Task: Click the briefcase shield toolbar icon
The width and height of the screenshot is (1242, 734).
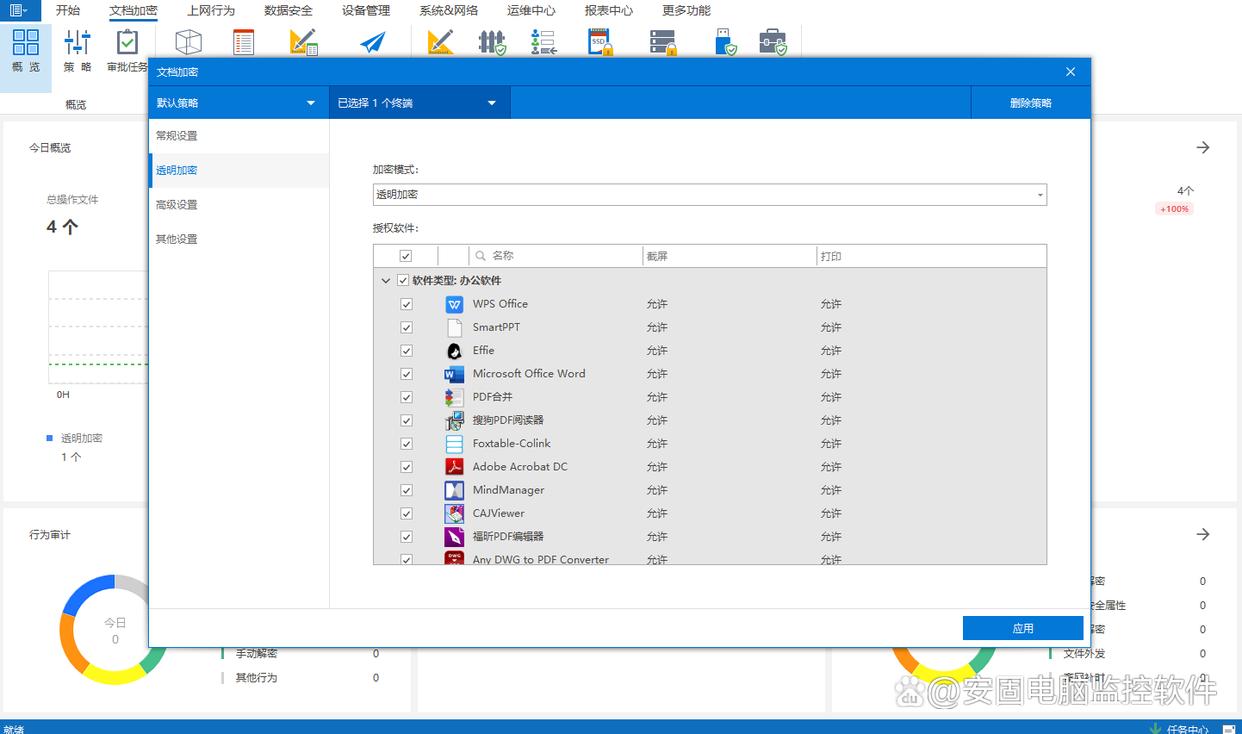Action: (772, 42)
